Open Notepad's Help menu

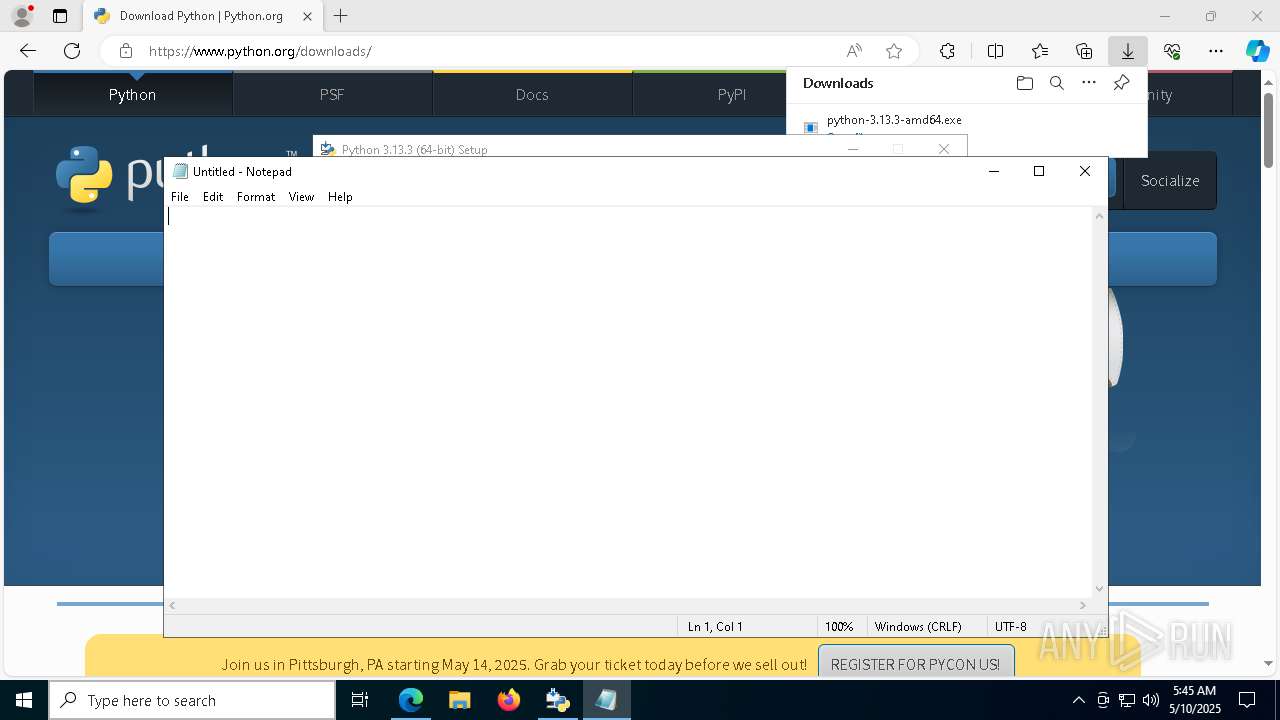point(340,197)
